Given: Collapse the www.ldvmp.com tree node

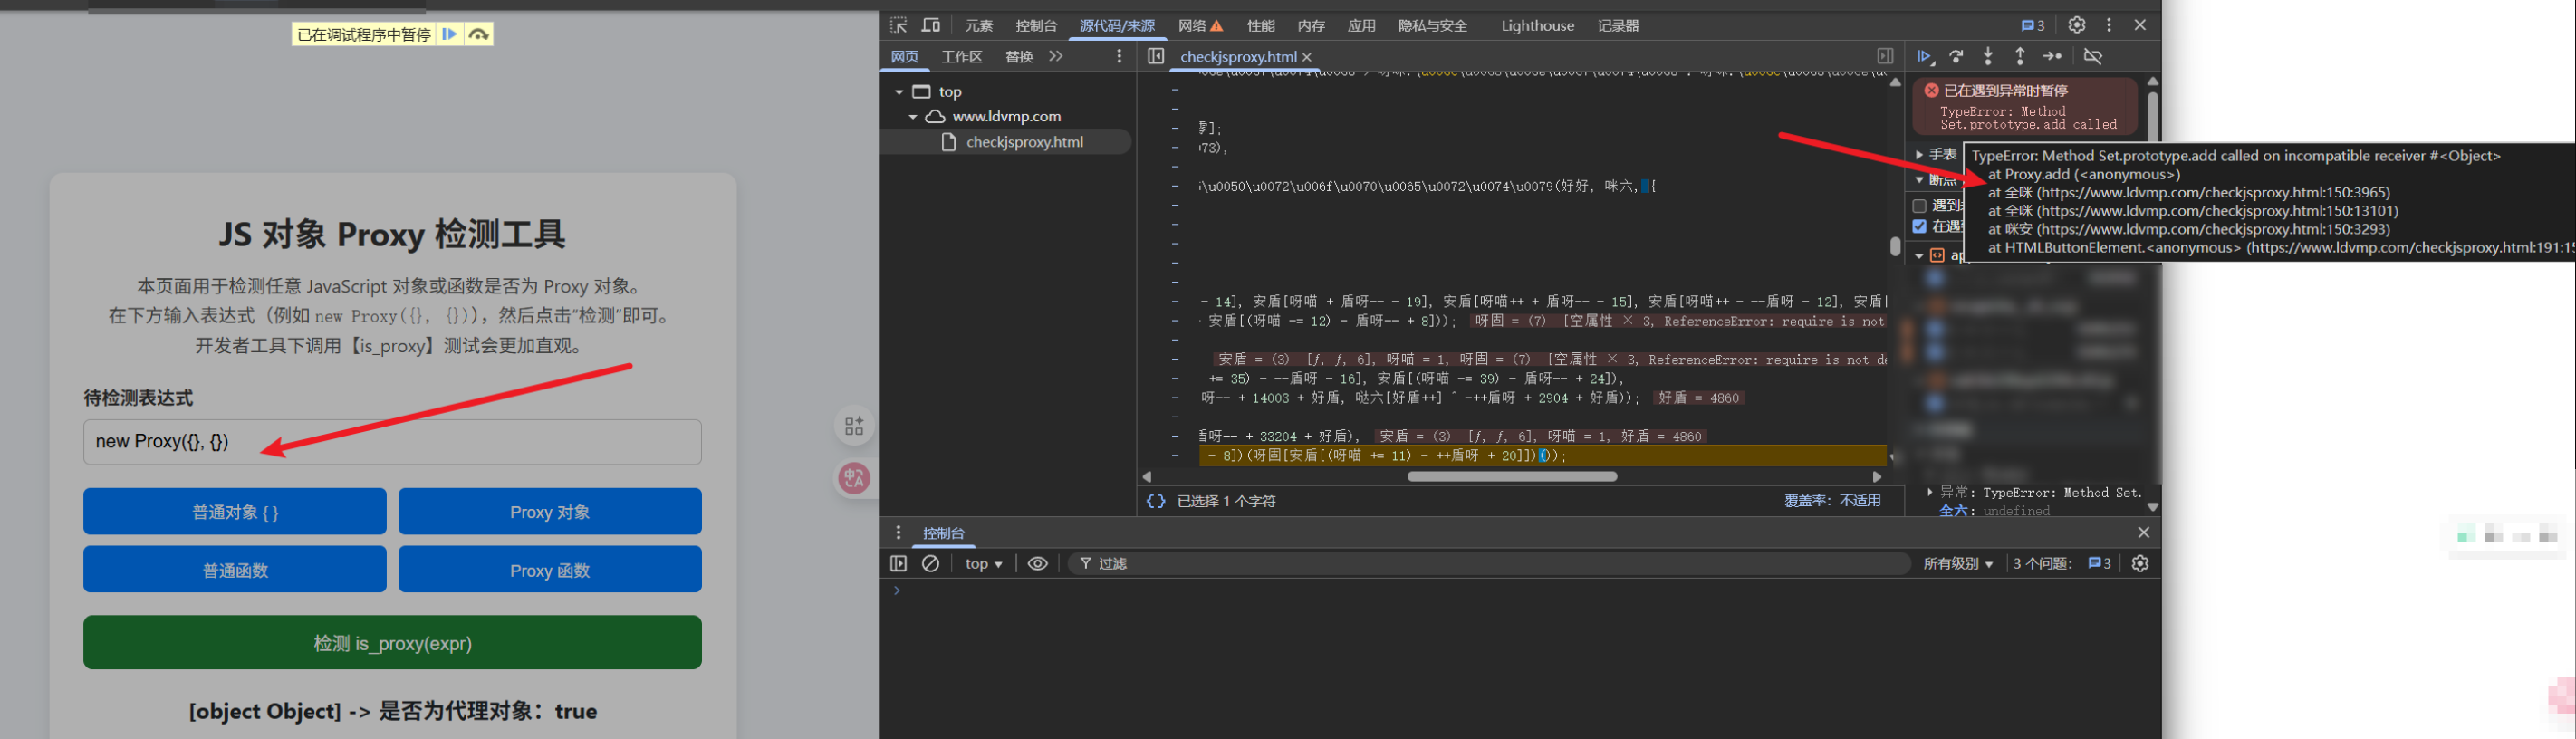Looking at the screenshot, I should point(912,117).
